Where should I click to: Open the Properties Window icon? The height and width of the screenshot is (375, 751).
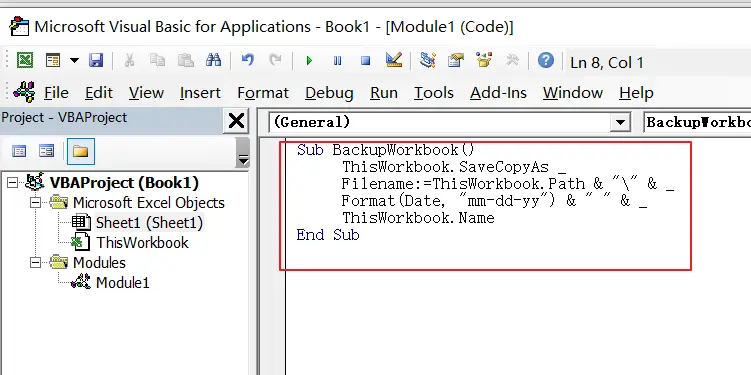(455, 60)
